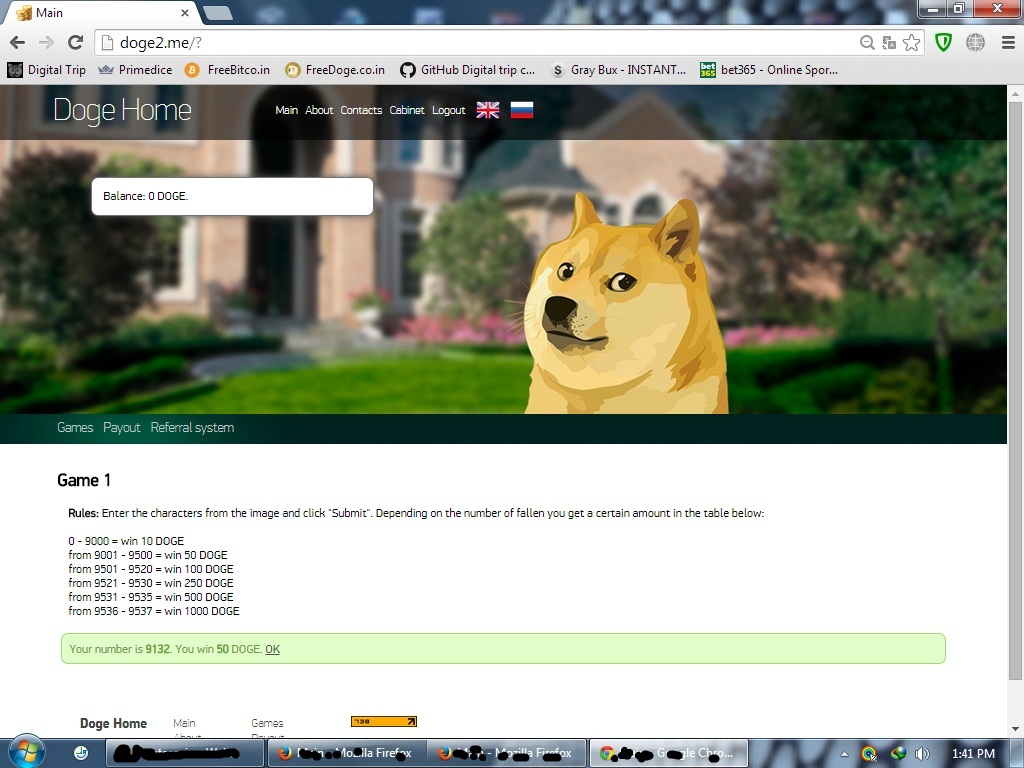Click OK in the win notification
Image resolution: width=1024 pixels, height=768 pixels.
point(272,649)
